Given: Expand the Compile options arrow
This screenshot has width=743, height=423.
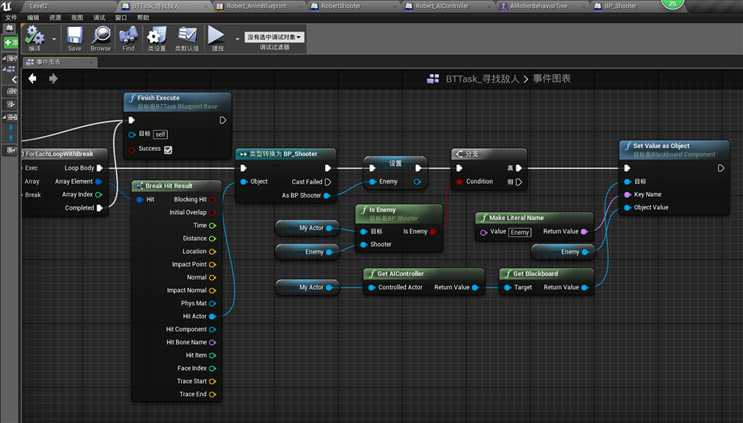Looking at the screenshot, I should point(54,39).
